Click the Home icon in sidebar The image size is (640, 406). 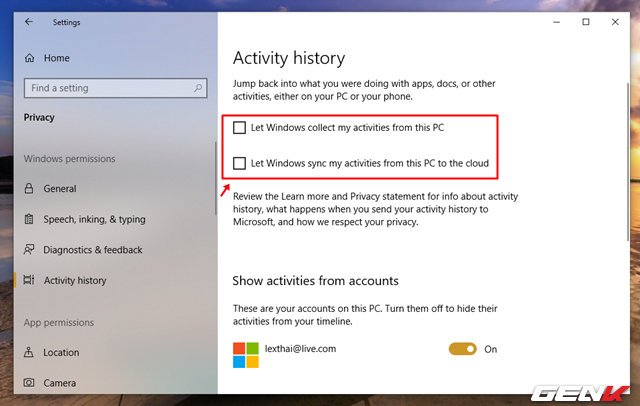coord(28,58)
